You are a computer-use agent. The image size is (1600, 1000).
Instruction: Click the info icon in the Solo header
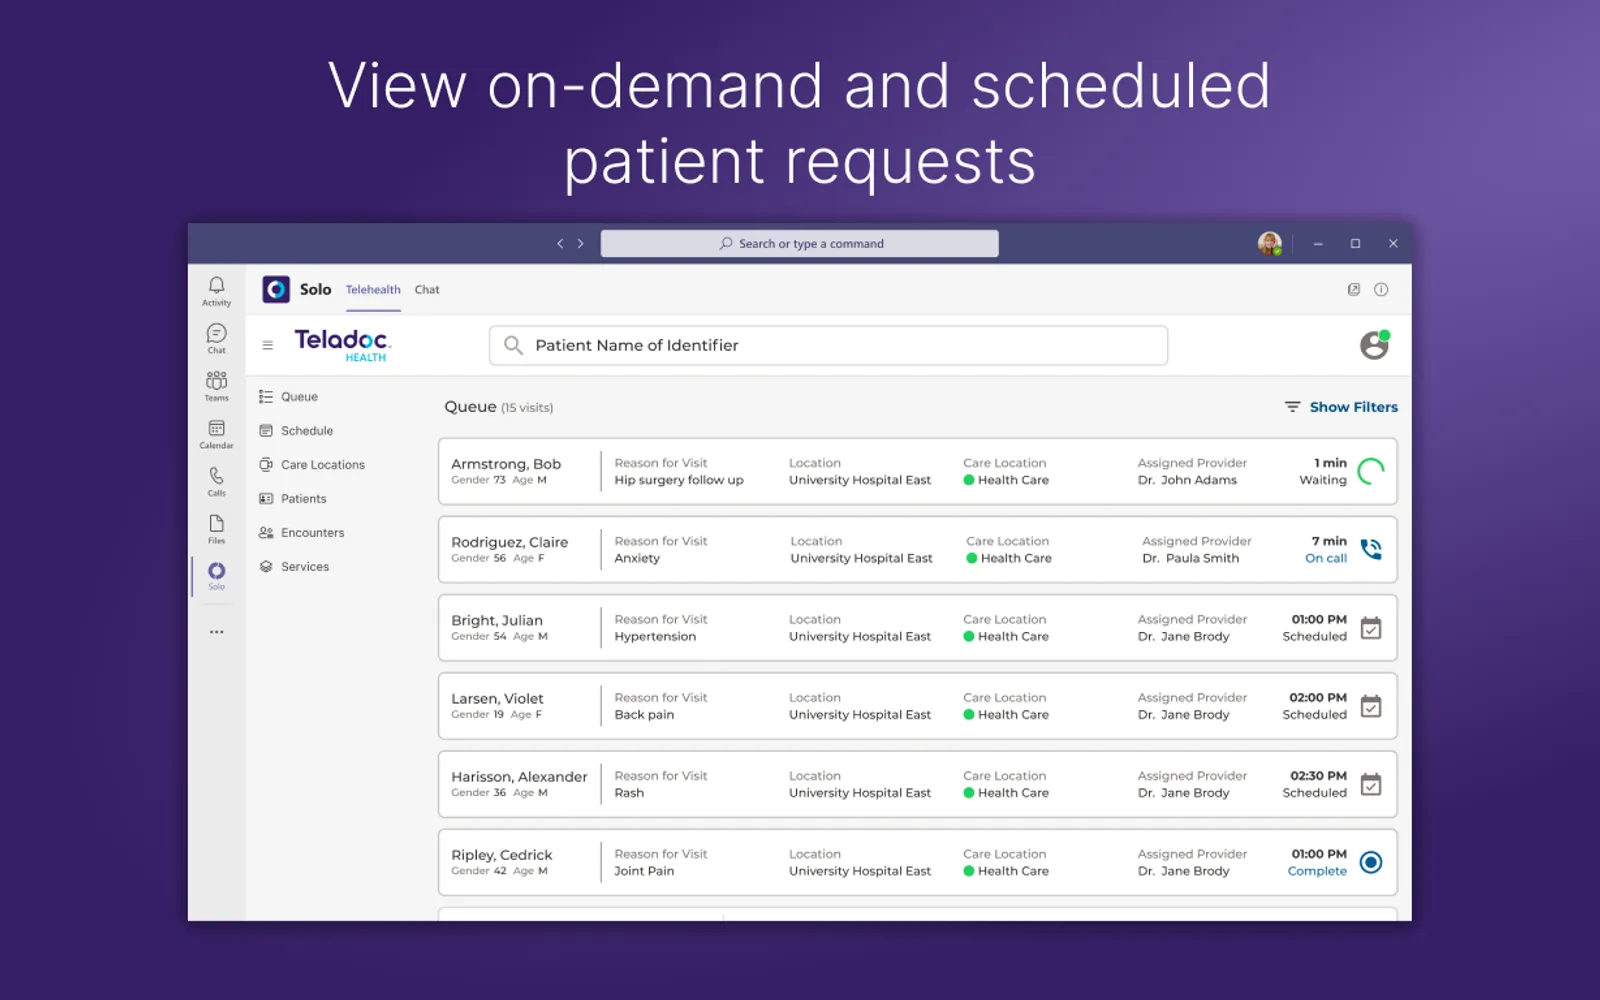pyautogui.click(x=1381, y=290)
